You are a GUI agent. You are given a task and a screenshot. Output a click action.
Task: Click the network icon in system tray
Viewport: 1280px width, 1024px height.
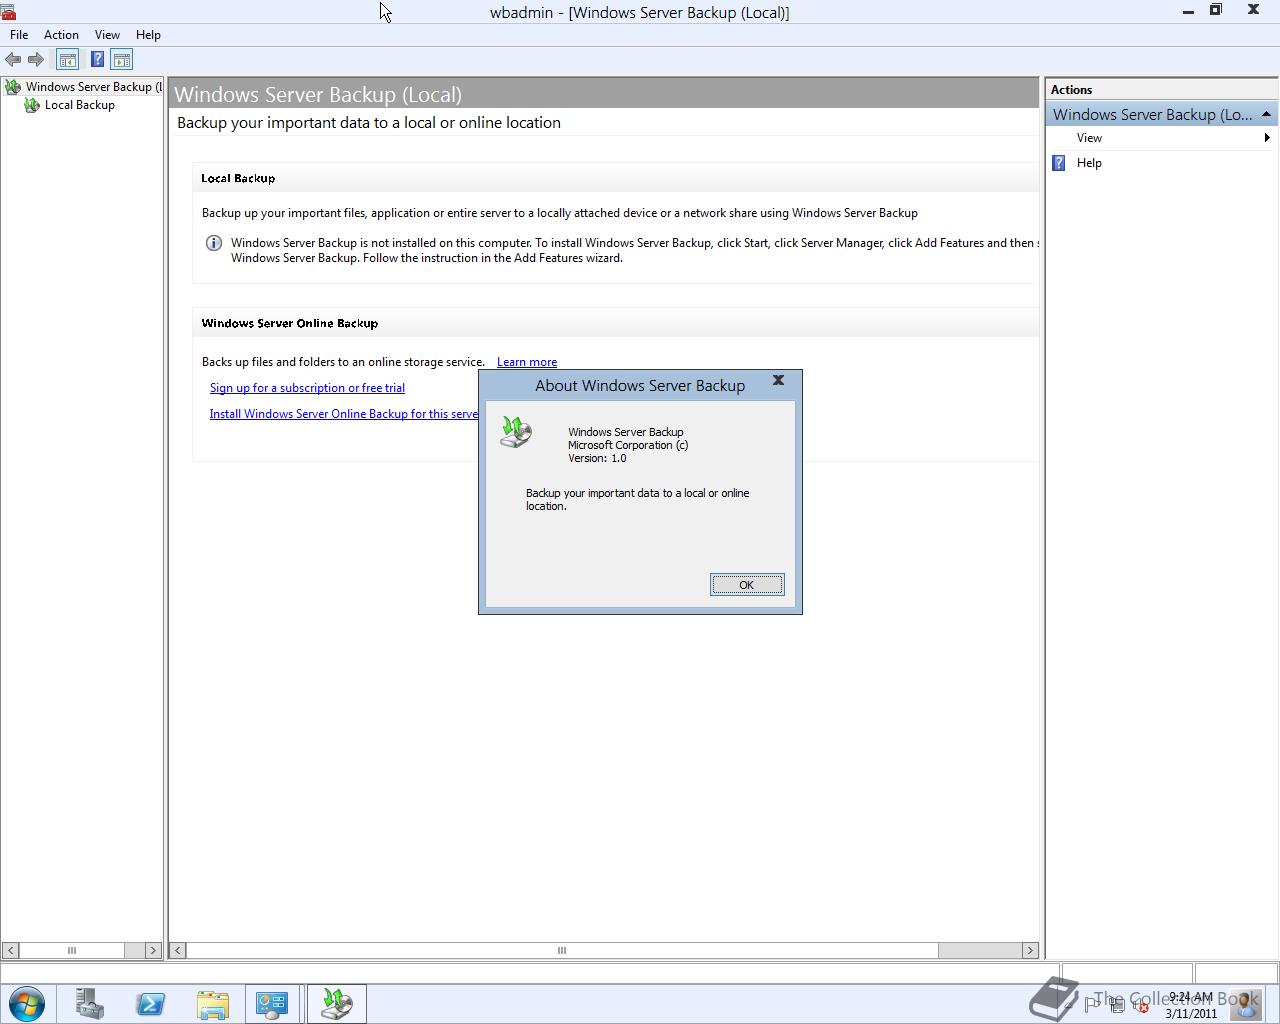click(x=1118, y=1005)
